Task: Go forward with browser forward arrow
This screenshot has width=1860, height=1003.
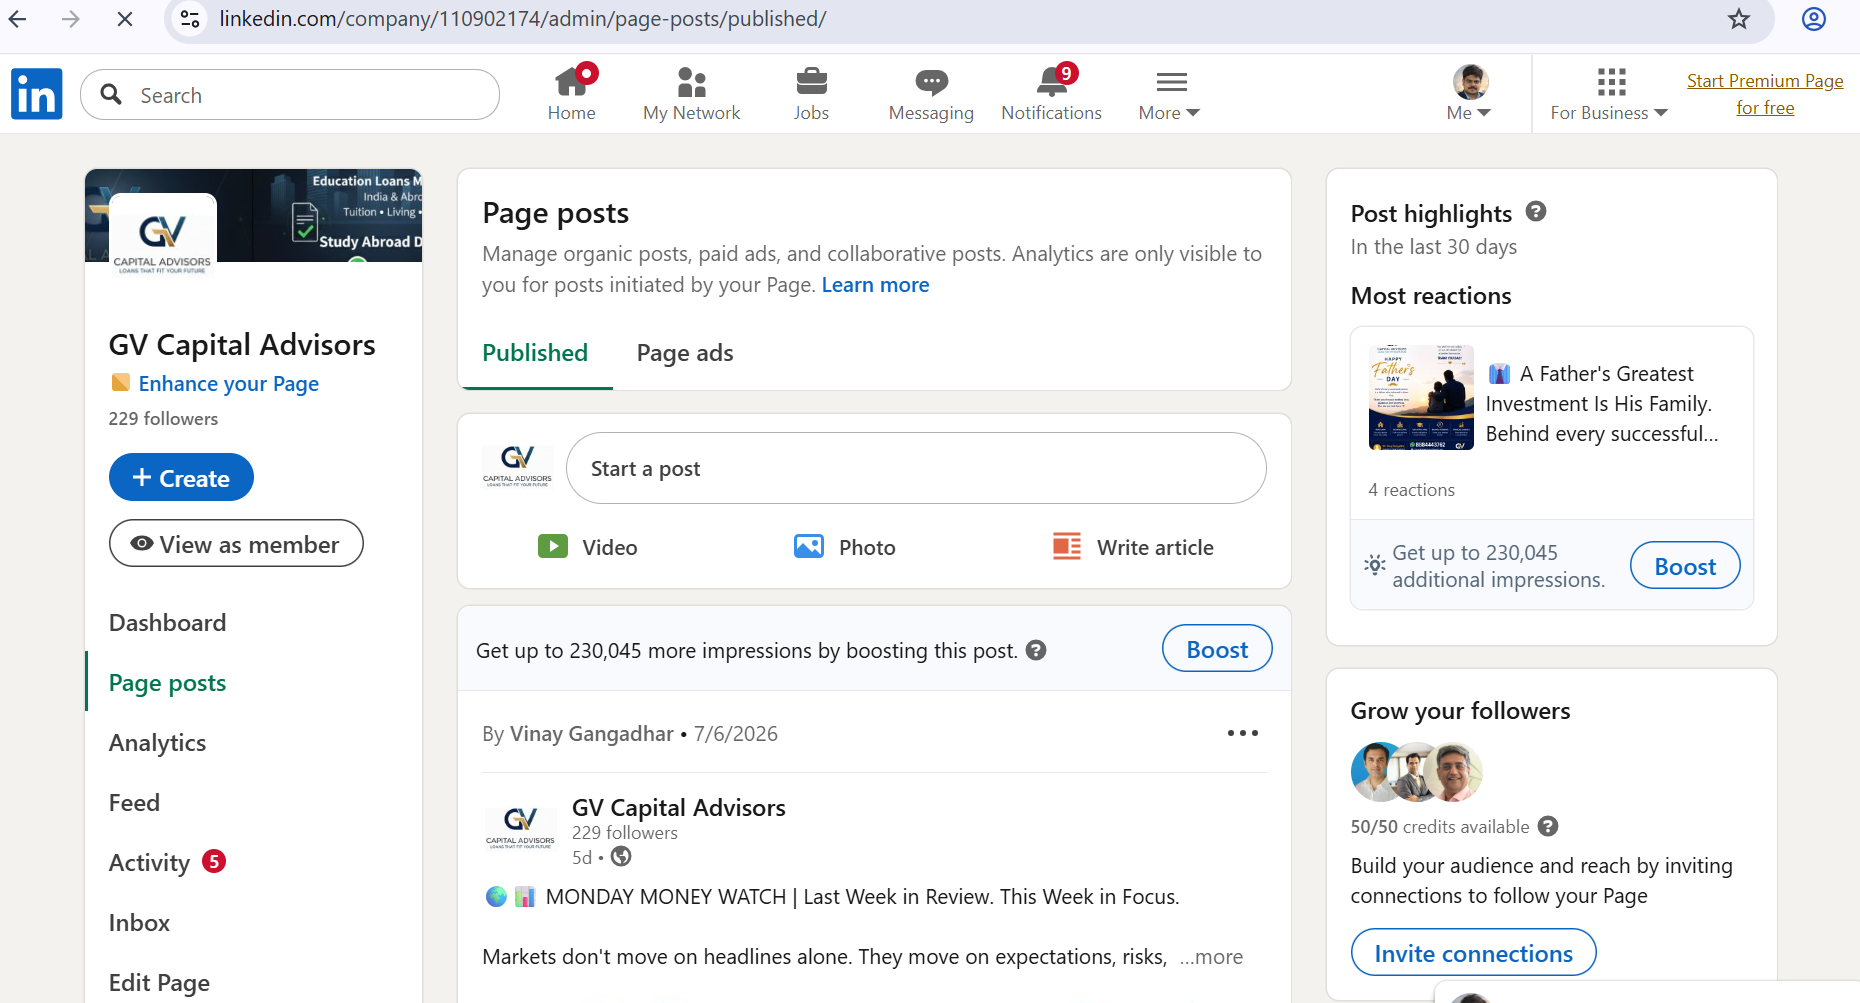Action: 70,19
